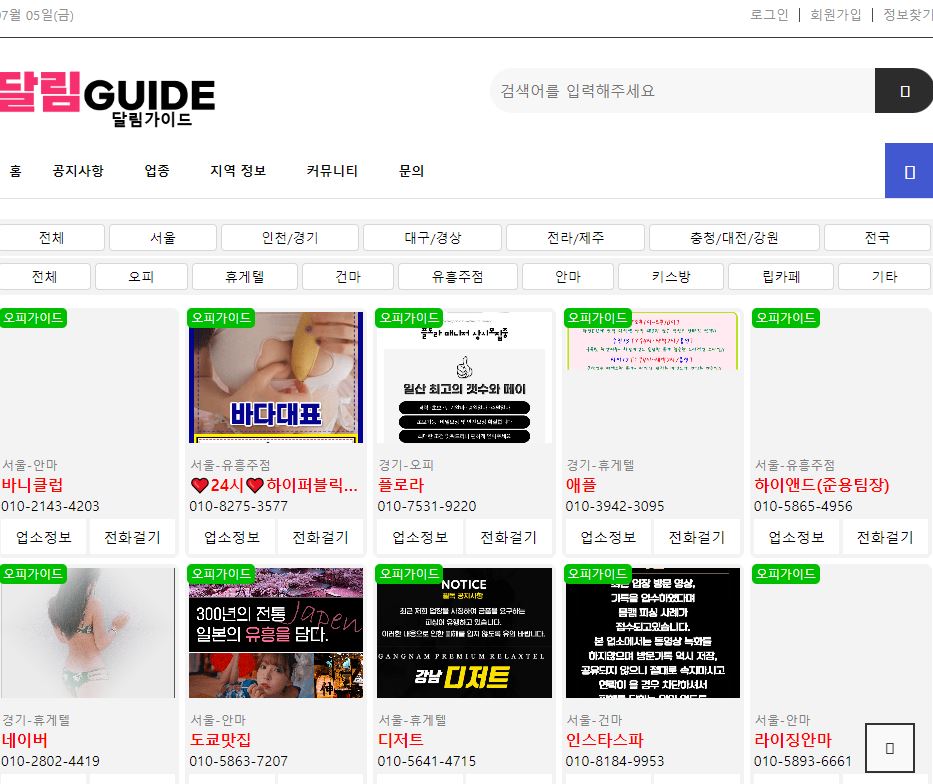Screen dimensions: 933x784
Task: Focus the 검색어를 입력해주세요 search field
Action: pyautogui.click(x=682, y=90)
